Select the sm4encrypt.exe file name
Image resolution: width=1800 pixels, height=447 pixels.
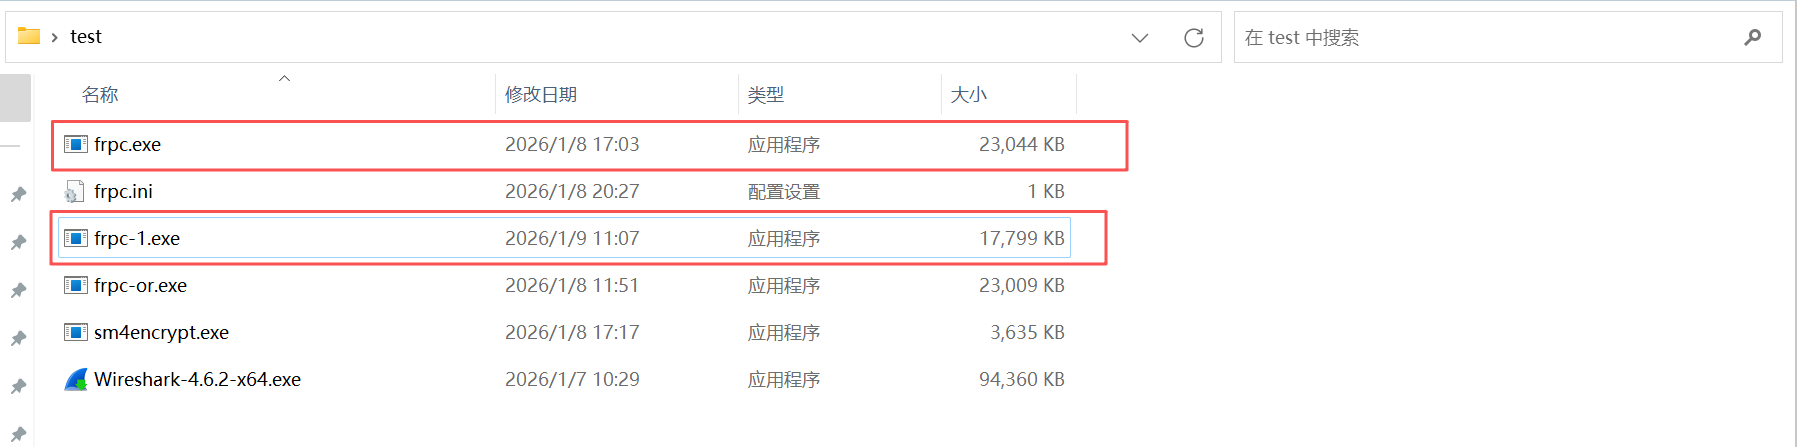coord(161,332)
